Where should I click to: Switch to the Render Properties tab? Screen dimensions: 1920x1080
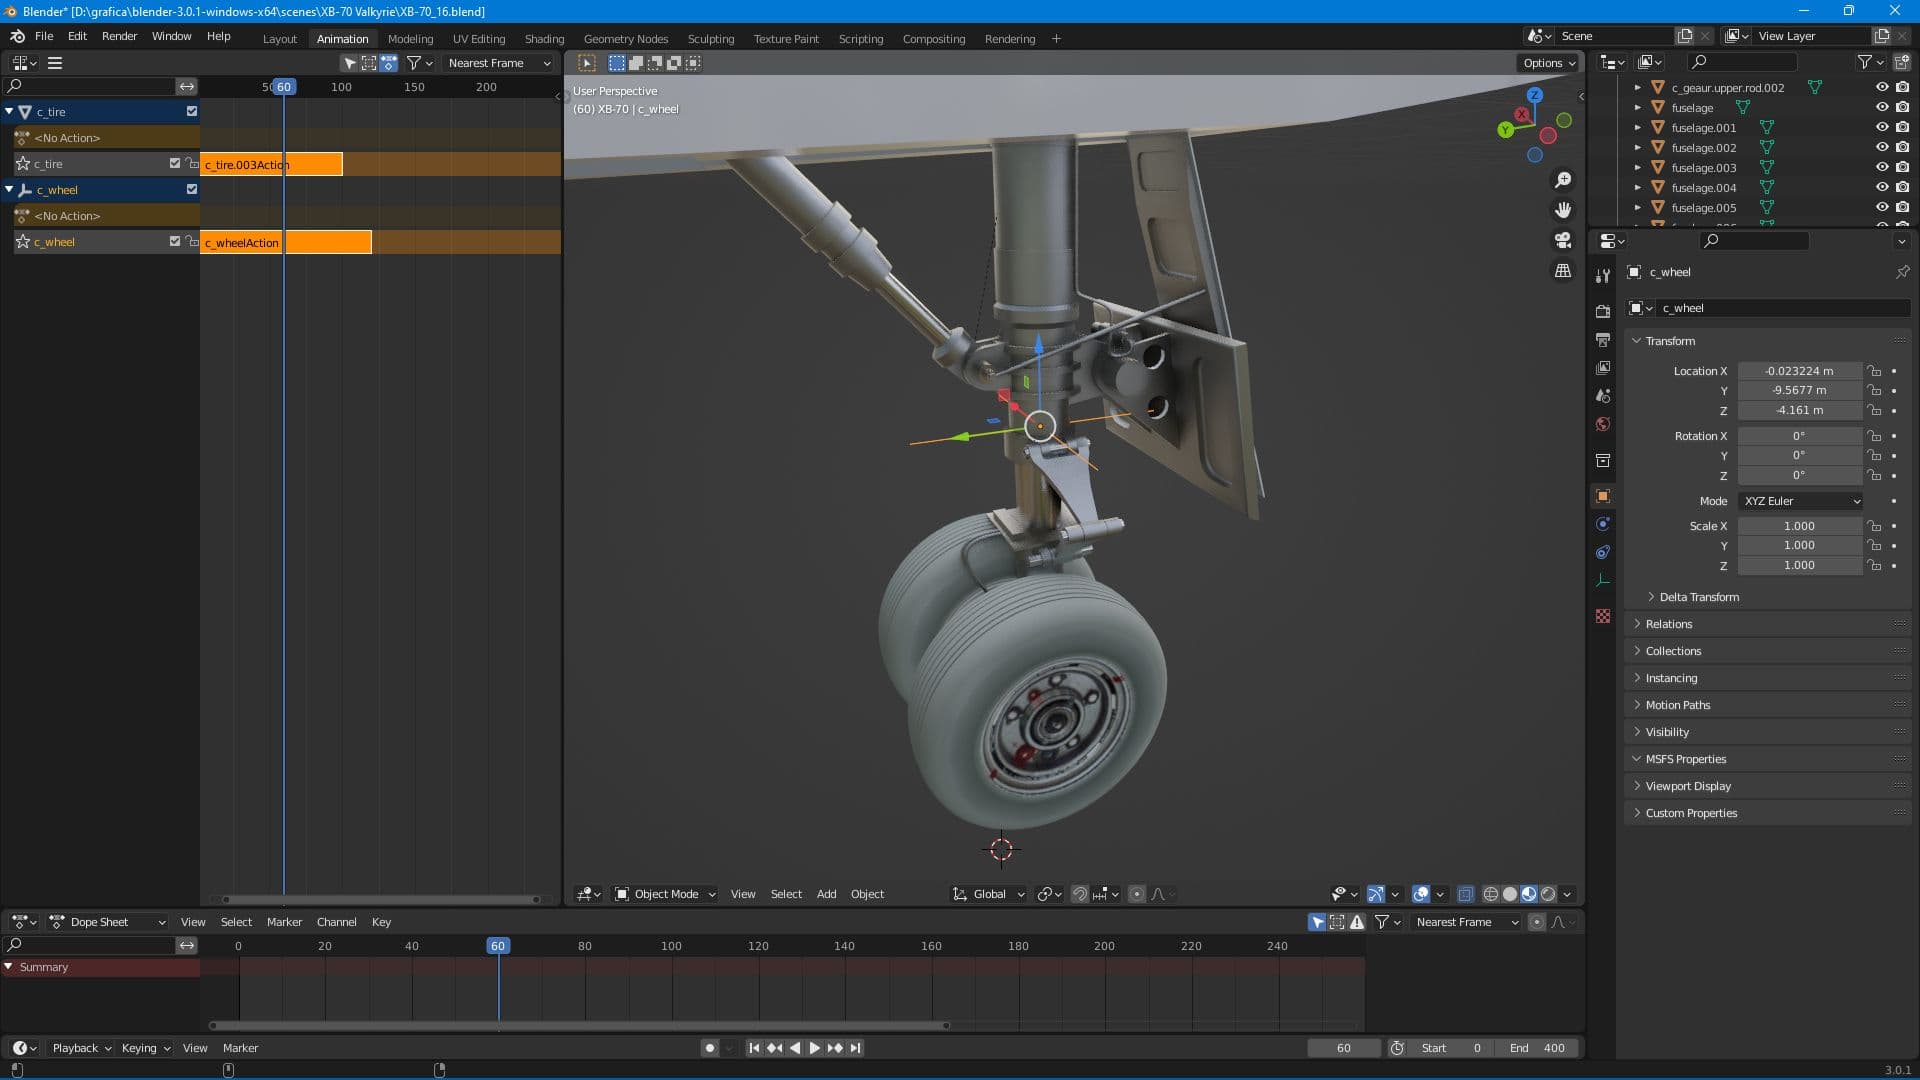pos(1603,311)
